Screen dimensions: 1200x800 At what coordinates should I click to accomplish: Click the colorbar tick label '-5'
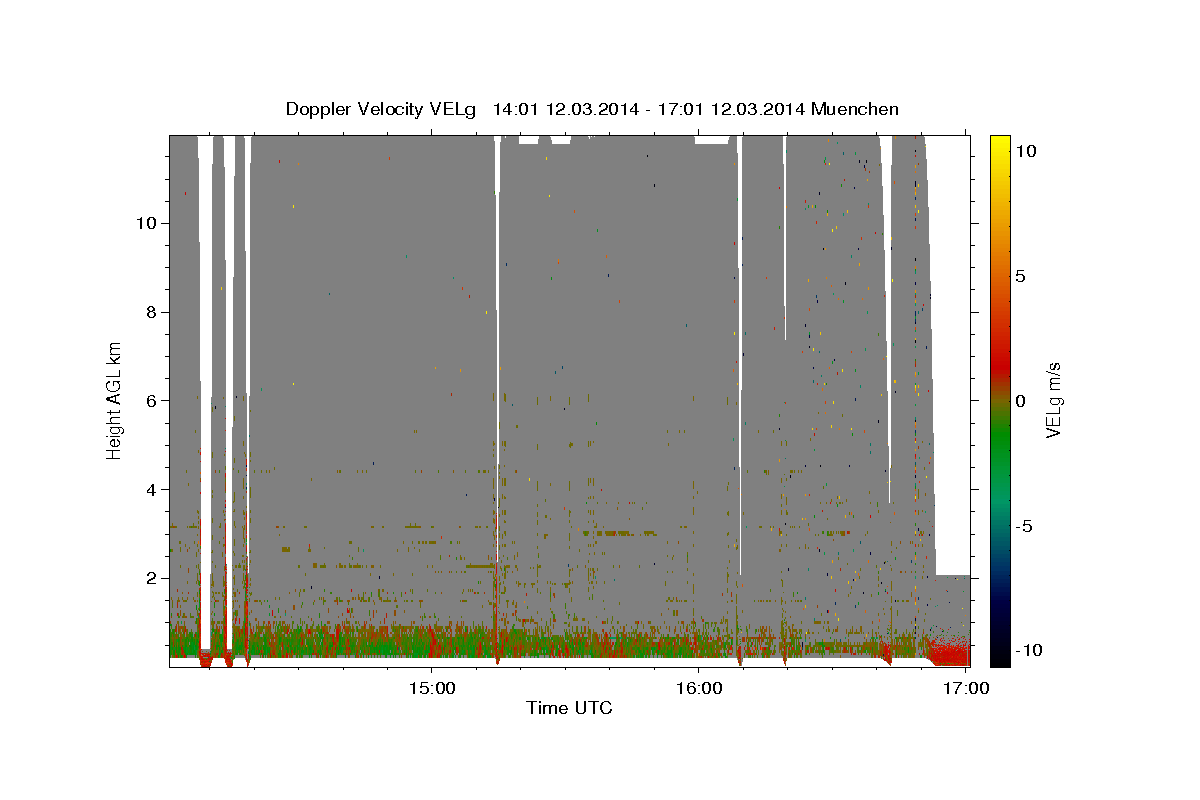click(1024, 526)
